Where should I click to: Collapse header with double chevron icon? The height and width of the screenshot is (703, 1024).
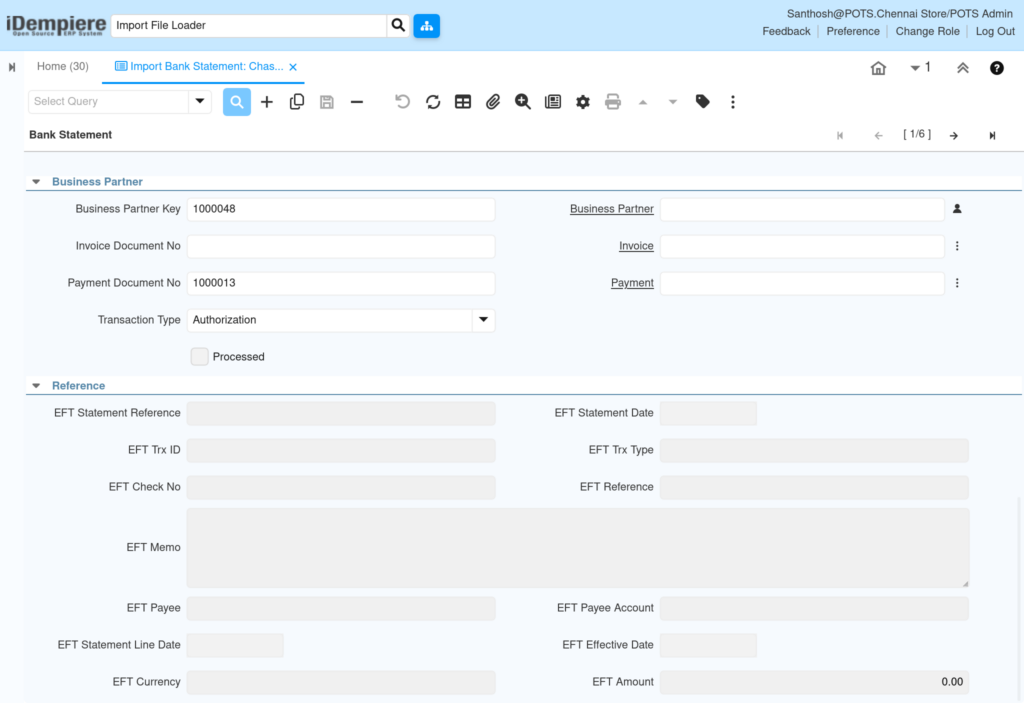click(x=963, y=68)
